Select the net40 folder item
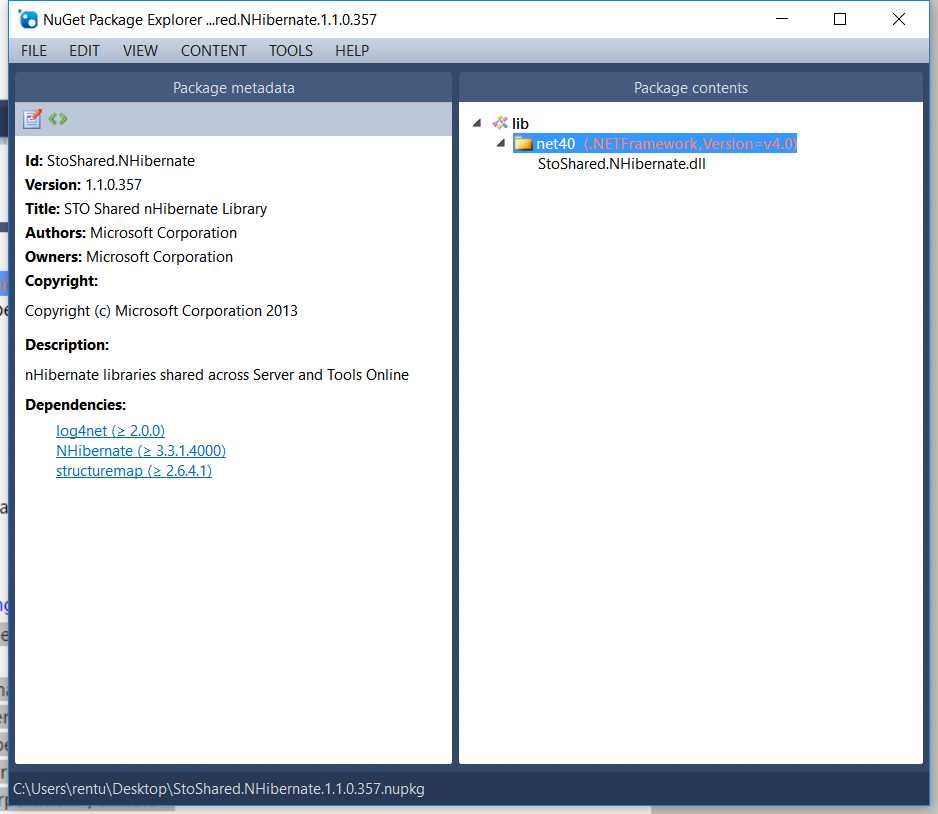 (x=655, y=144)
